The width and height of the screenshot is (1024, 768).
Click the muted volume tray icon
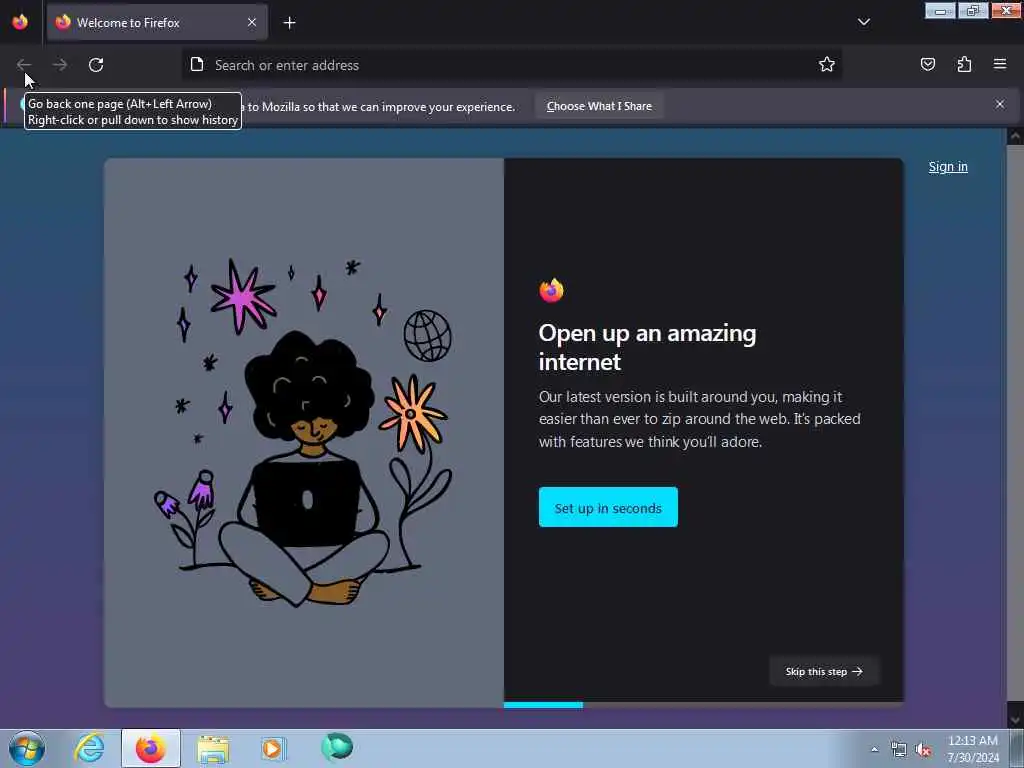(x=923, y=750)
